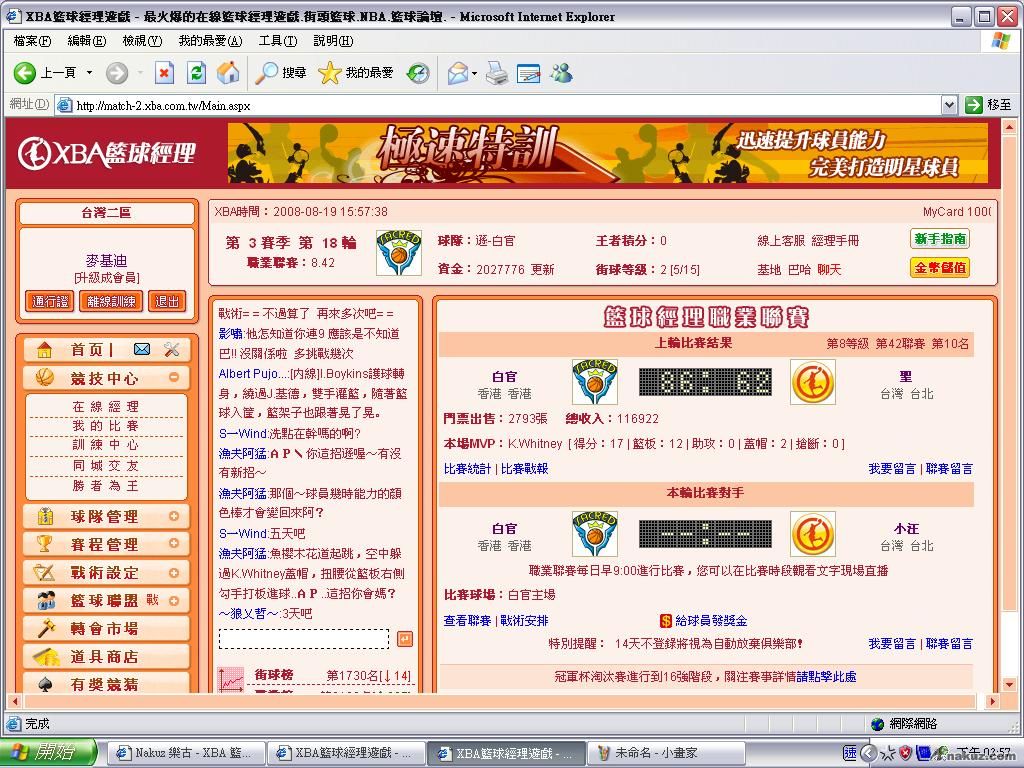Expand the 球隊管理 menu section
The width and height of the screenshot is (1024, 768).
tap(174, 516)
